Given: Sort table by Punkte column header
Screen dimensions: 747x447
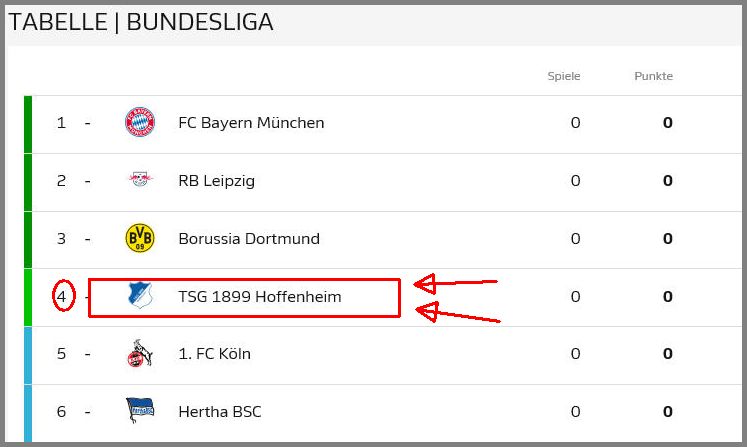Looking at the screenshot, I should click(653, 76).
